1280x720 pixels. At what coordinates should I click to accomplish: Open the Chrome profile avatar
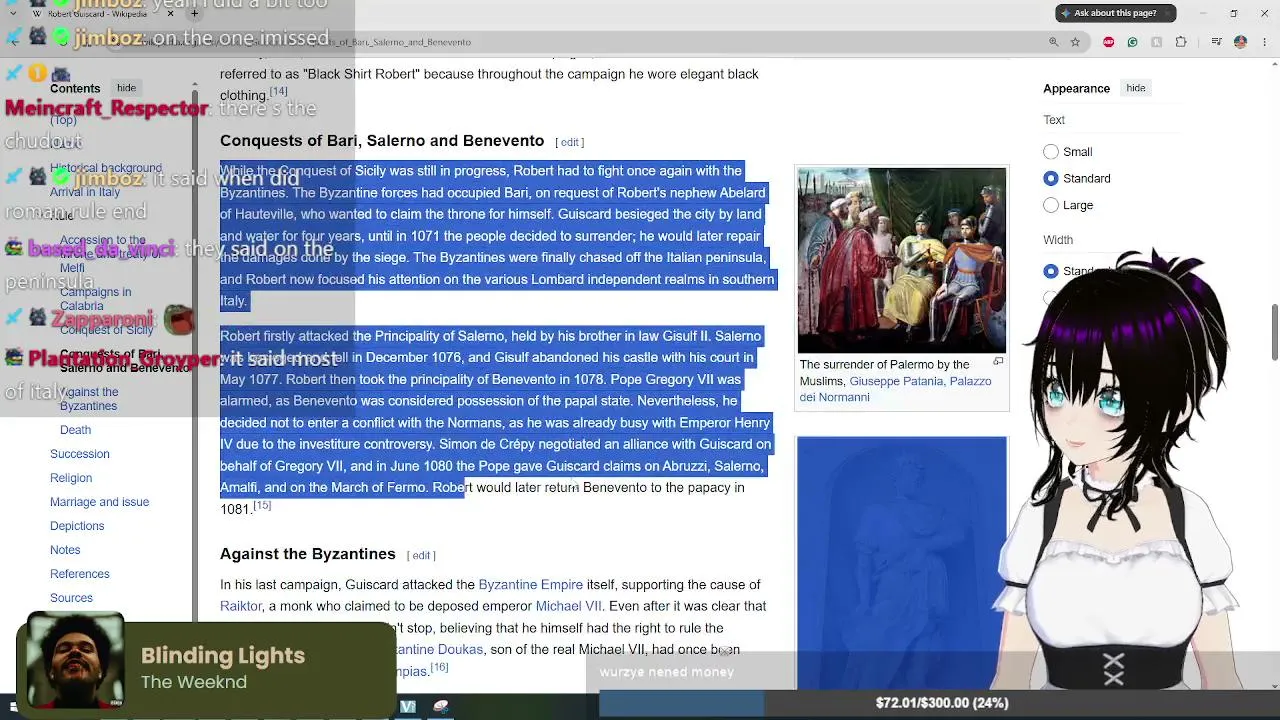coord(1240,42)
